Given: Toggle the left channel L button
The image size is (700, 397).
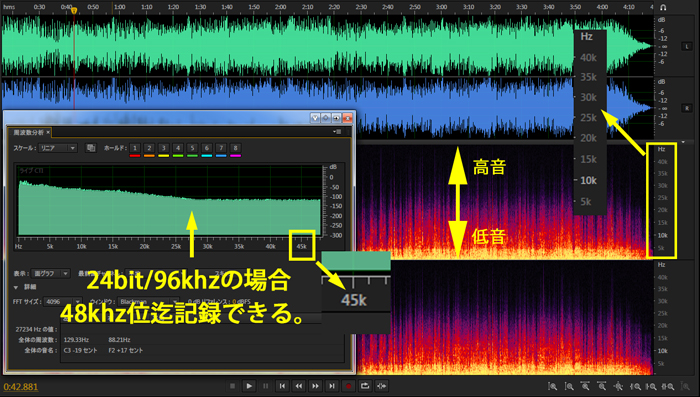Looking at the screenshot, I should pyautogui.click(x=687, y=46).
